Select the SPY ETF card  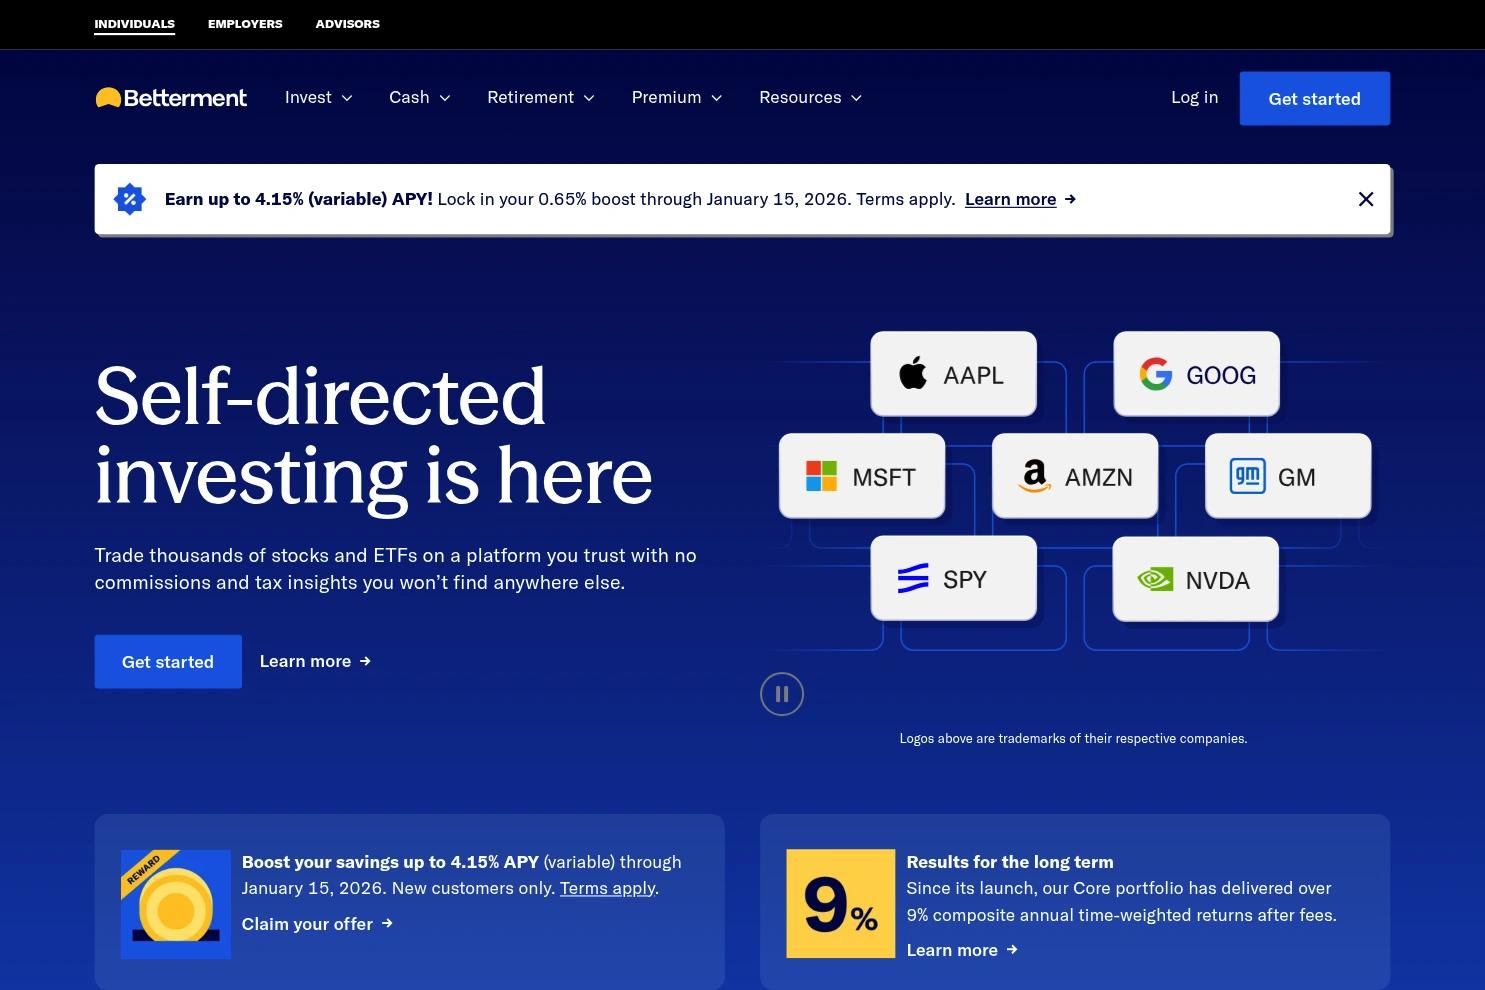tap(953, 578)
